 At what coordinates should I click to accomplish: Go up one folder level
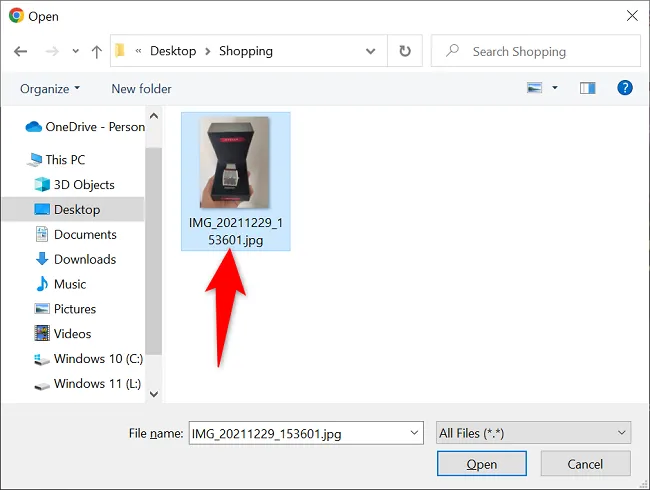coord(97,51)
